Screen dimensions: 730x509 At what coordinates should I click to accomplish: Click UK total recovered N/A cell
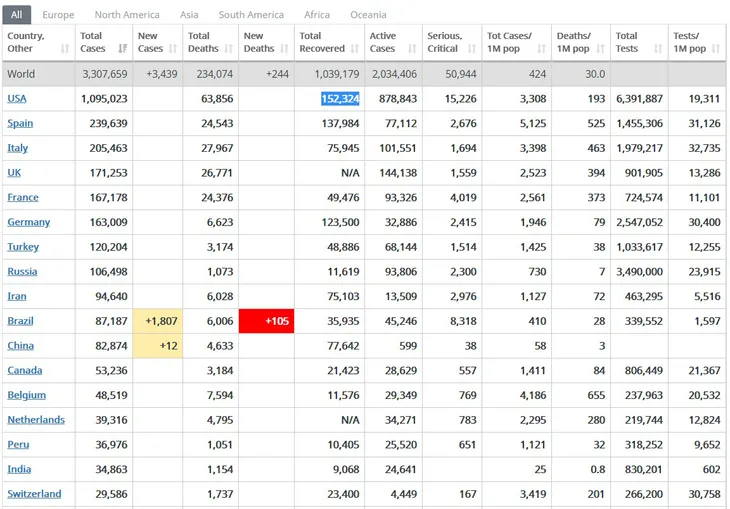pyautogui.click(x=350, y=173)
